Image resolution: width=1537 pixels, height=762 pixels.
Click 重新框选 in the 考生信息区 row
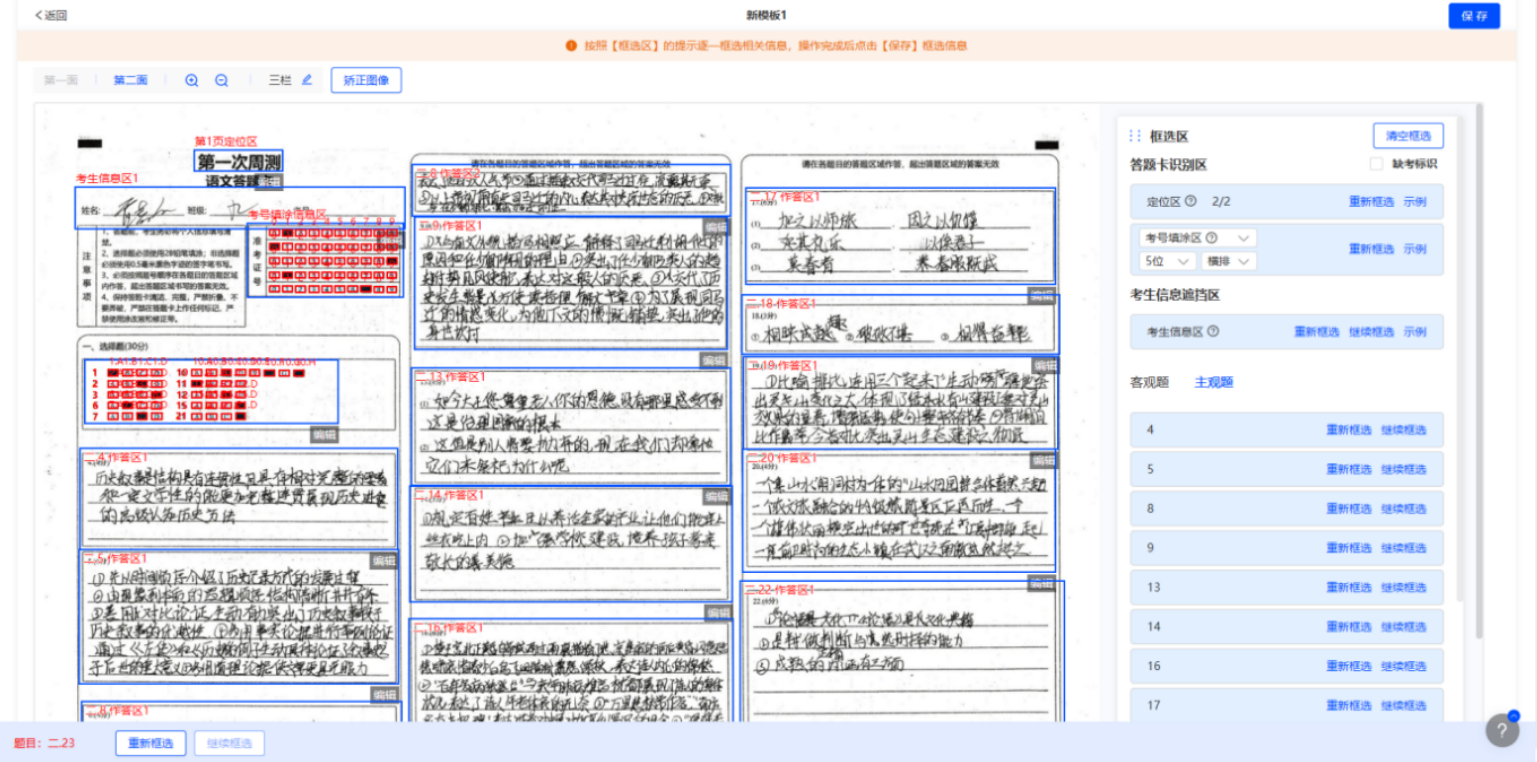click(x=1316, y=332)
